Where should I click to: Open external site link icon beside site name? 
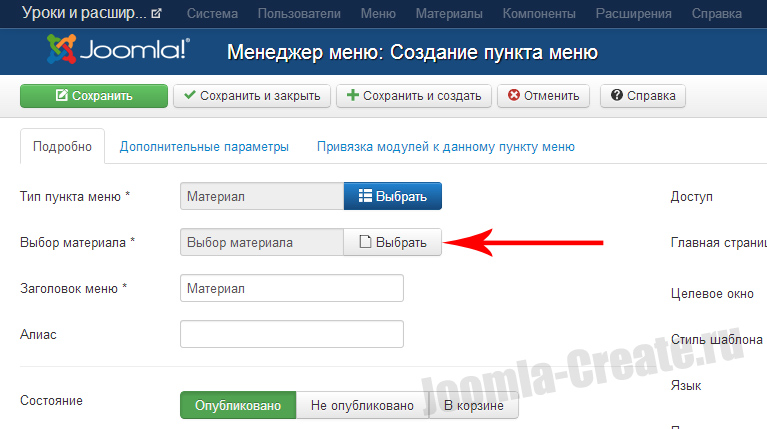pyautogui.click(x=156, y=14)
